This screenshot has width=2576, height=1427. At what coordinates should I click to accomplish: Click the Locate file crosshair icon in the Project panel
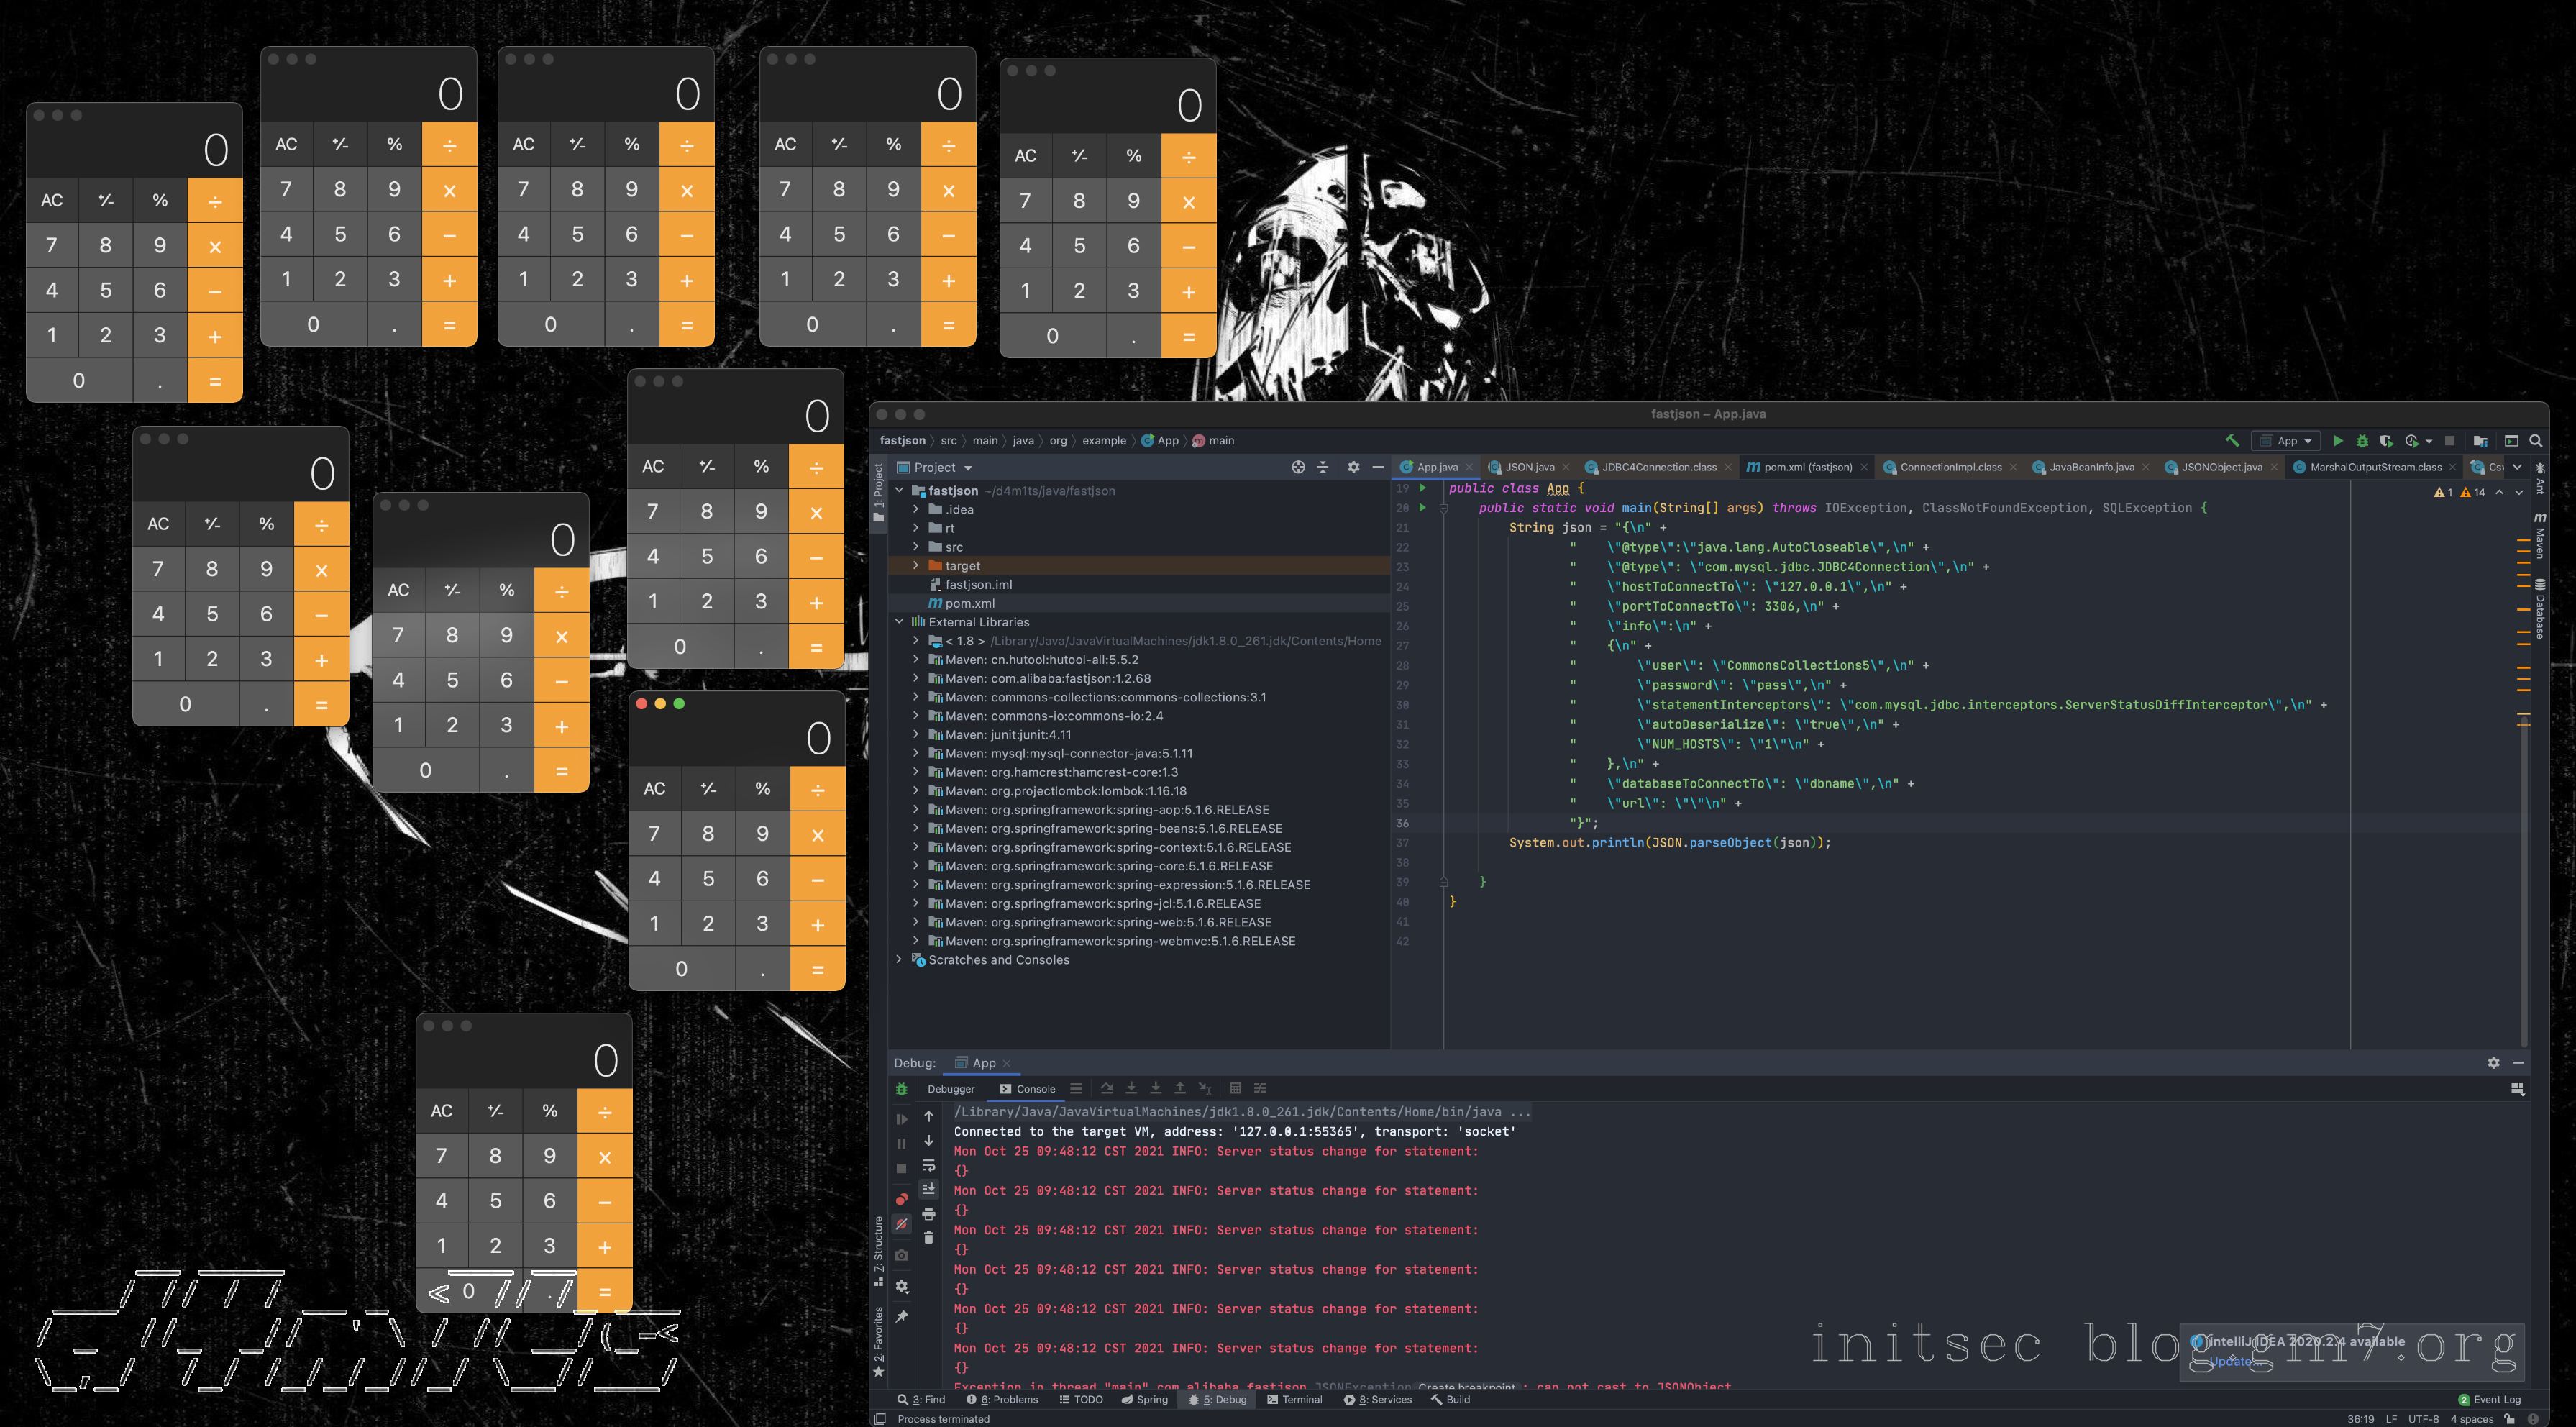point(1298,467)
